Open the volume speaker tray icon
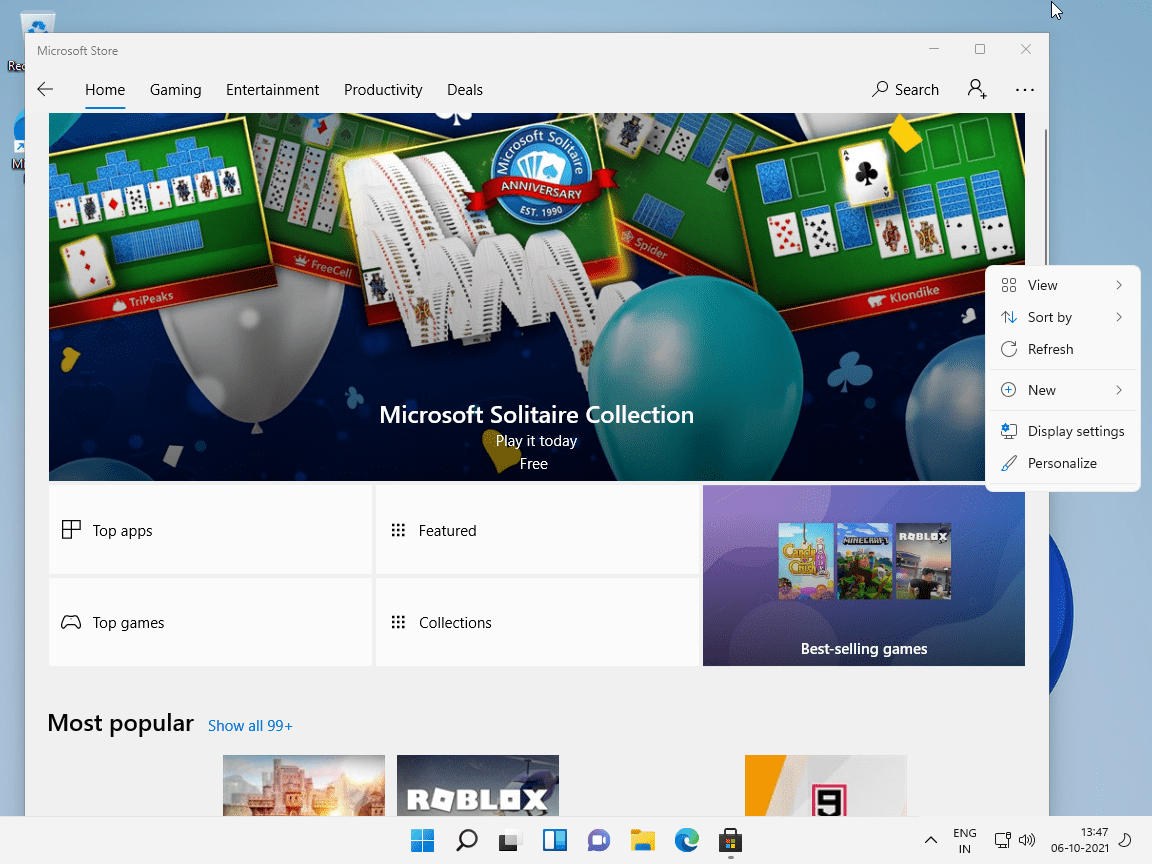 [x=1026, y=840]
